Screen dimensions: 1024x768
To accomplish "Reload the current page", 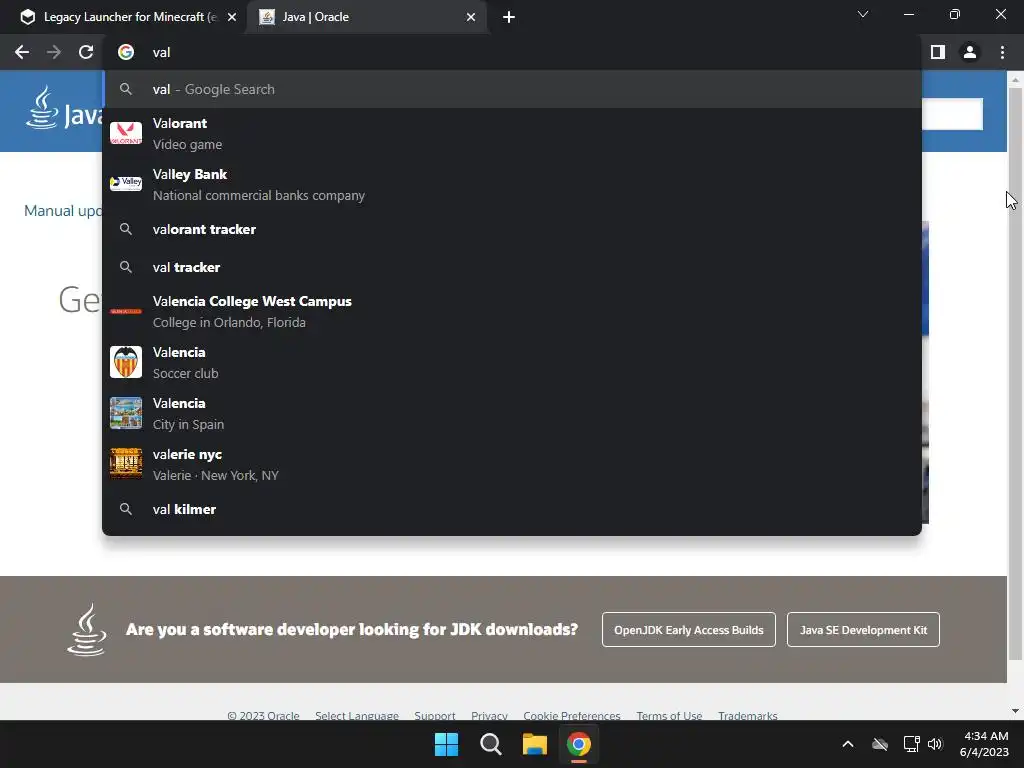I will pos(86,52).
